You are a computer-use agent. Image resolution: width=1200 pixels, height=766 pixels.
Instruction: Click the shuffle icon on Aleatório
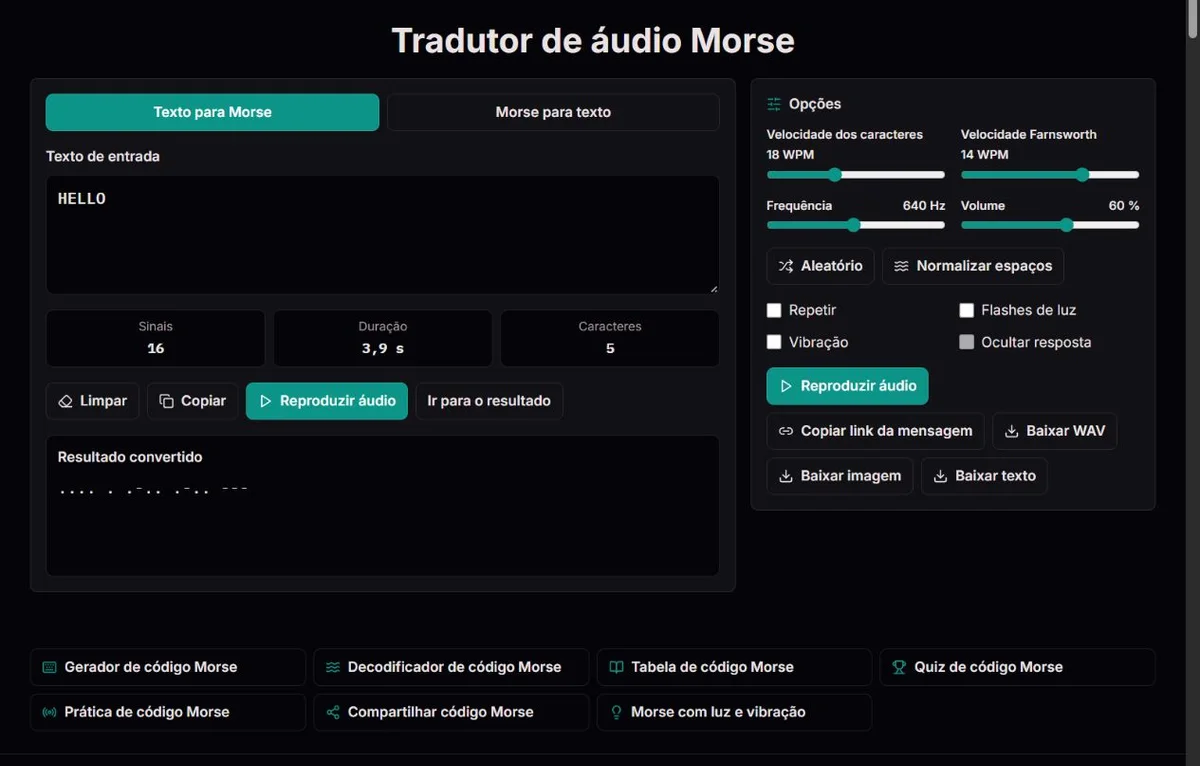point(786,266)
